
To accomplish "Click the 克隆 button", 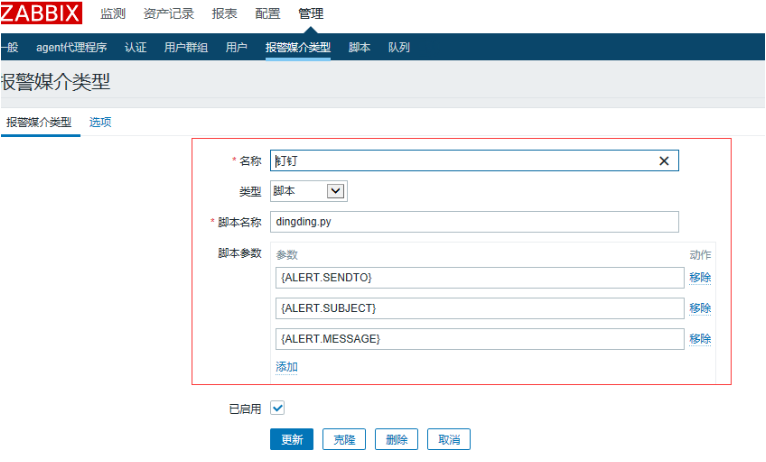I will coord(344,440).
